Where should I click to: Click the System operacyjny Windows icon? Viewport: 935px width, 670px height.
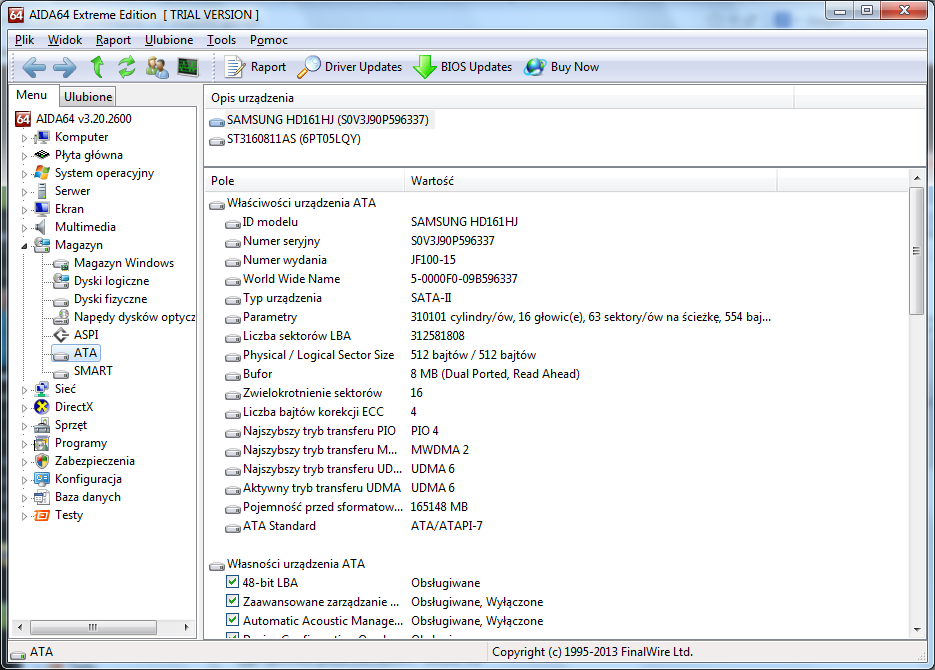tap(42, 173)
